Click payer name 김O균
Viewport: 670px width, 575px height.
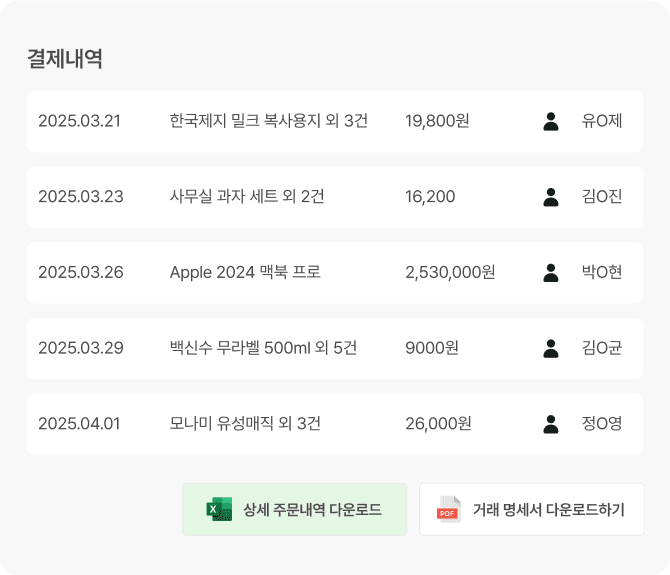click(x=602, y=348)
